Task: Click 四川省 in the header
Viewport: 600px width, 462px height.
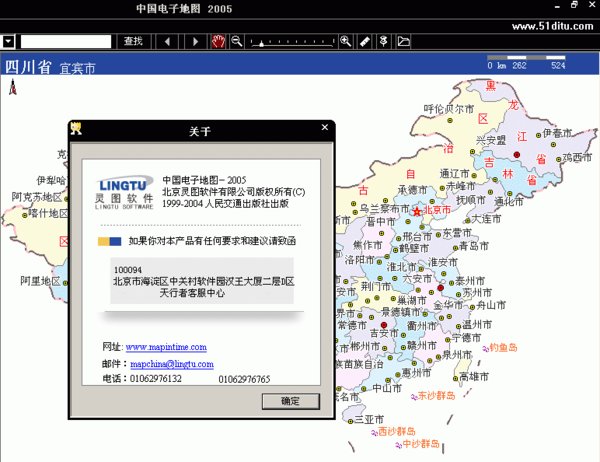Action: coord(28,67)
